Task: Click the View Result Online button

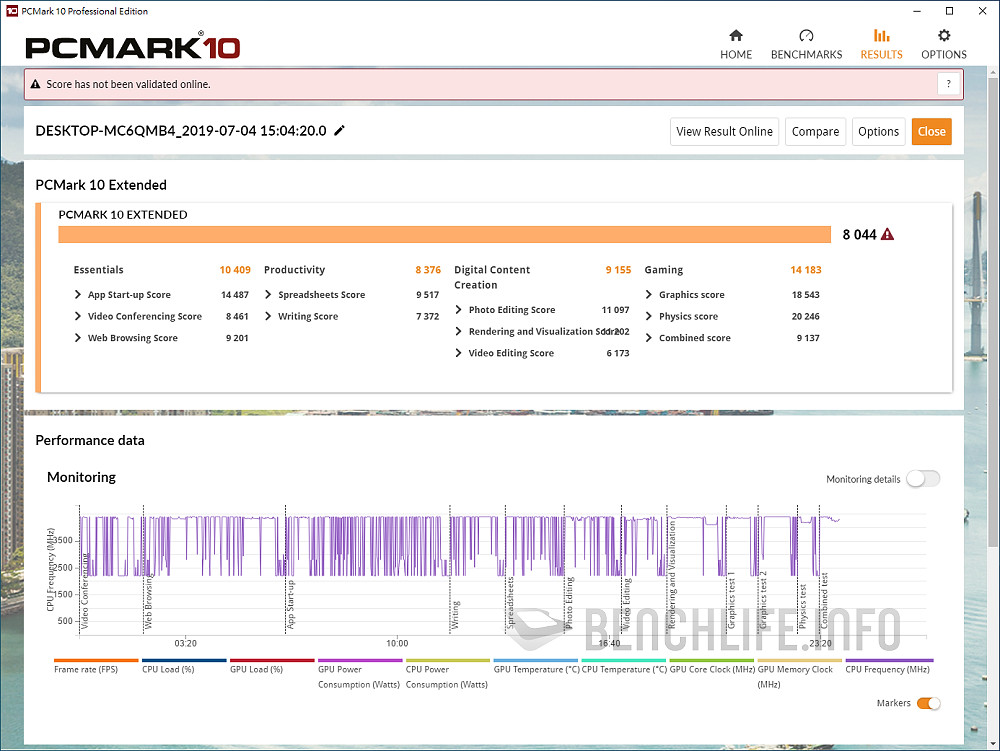Action: click(724, 131)
